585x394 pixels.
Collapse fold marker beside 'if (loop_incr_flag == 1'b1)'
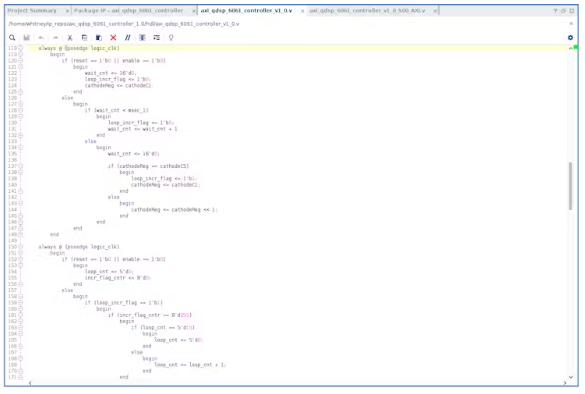(x=21, y=303)
